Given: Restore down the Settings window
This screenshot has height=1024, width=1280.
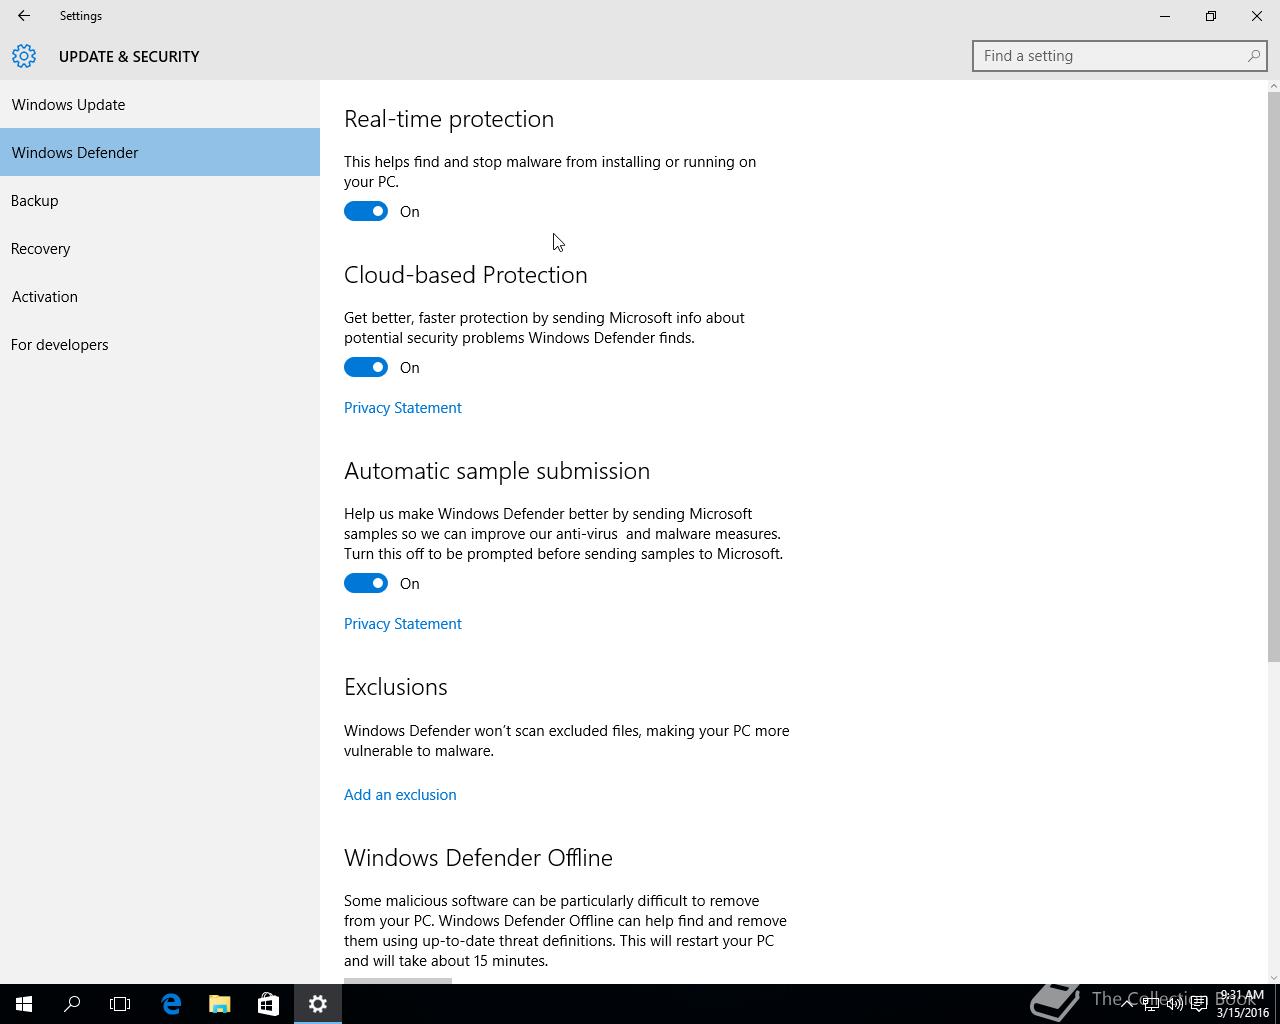Looking at the screenshot, I should coord(1211,16).
